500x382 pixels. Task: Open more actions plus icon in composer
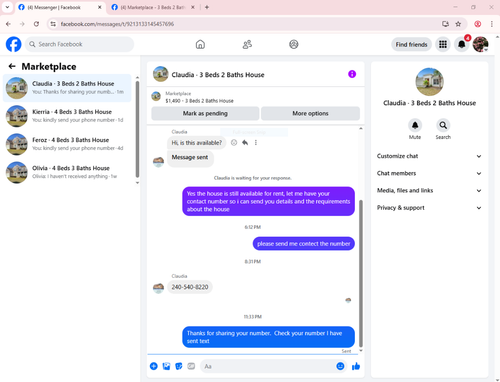(x=154, y=366)
